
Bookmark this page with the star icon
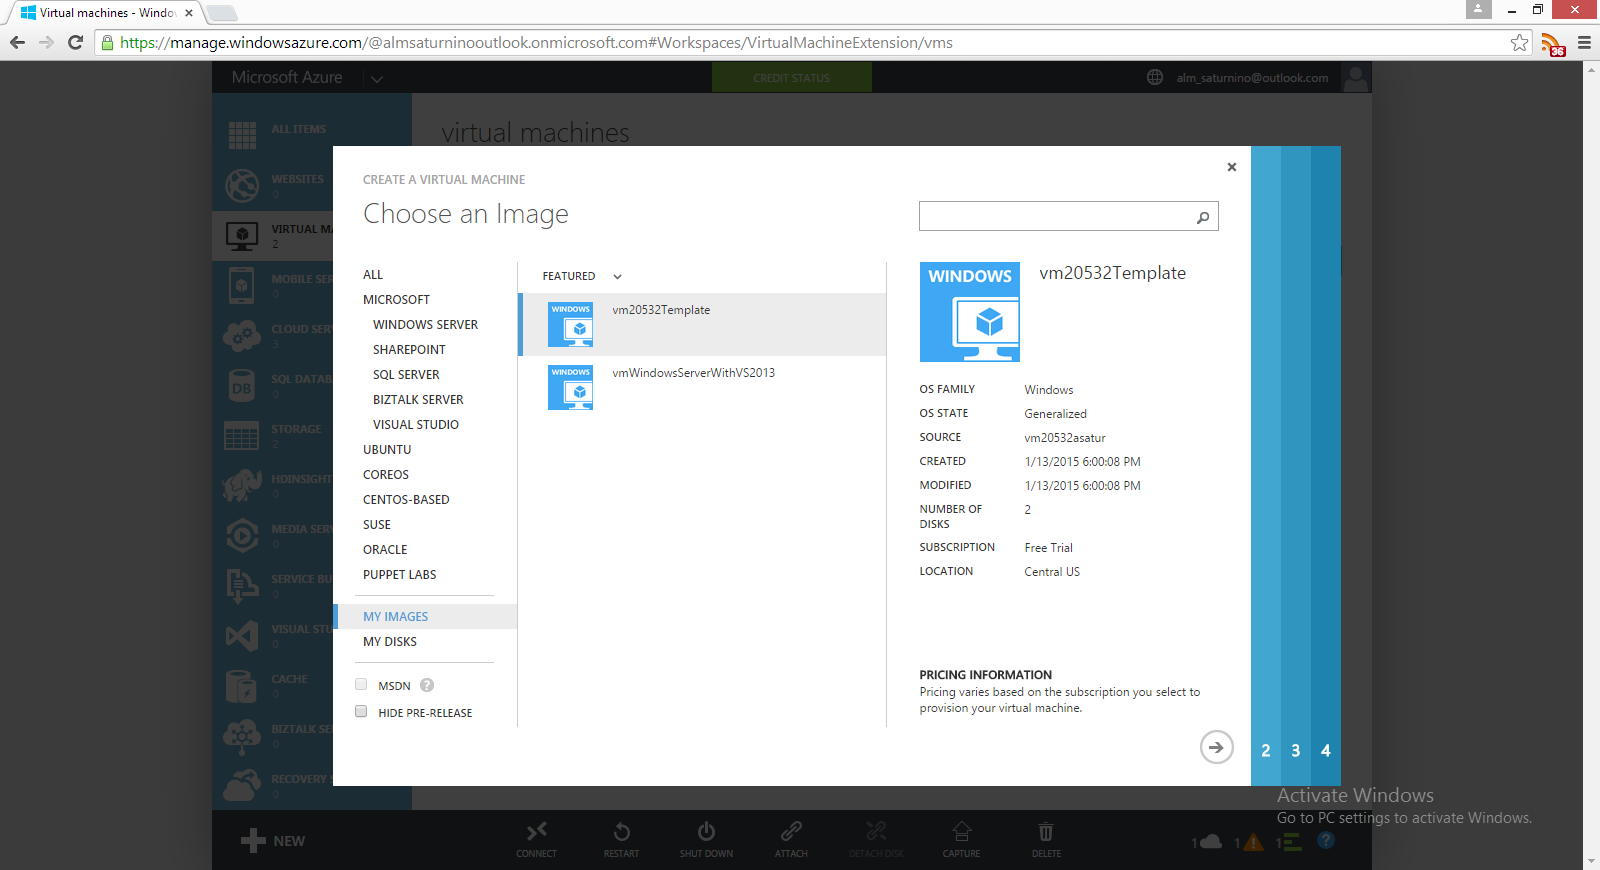click(1520, 42)
